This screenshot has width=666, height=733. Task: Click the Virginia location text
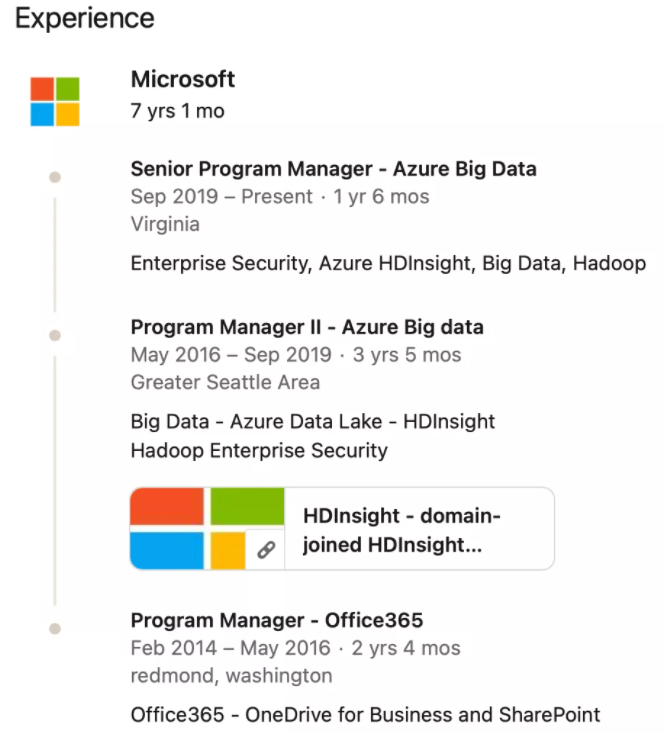coord(165,224)
